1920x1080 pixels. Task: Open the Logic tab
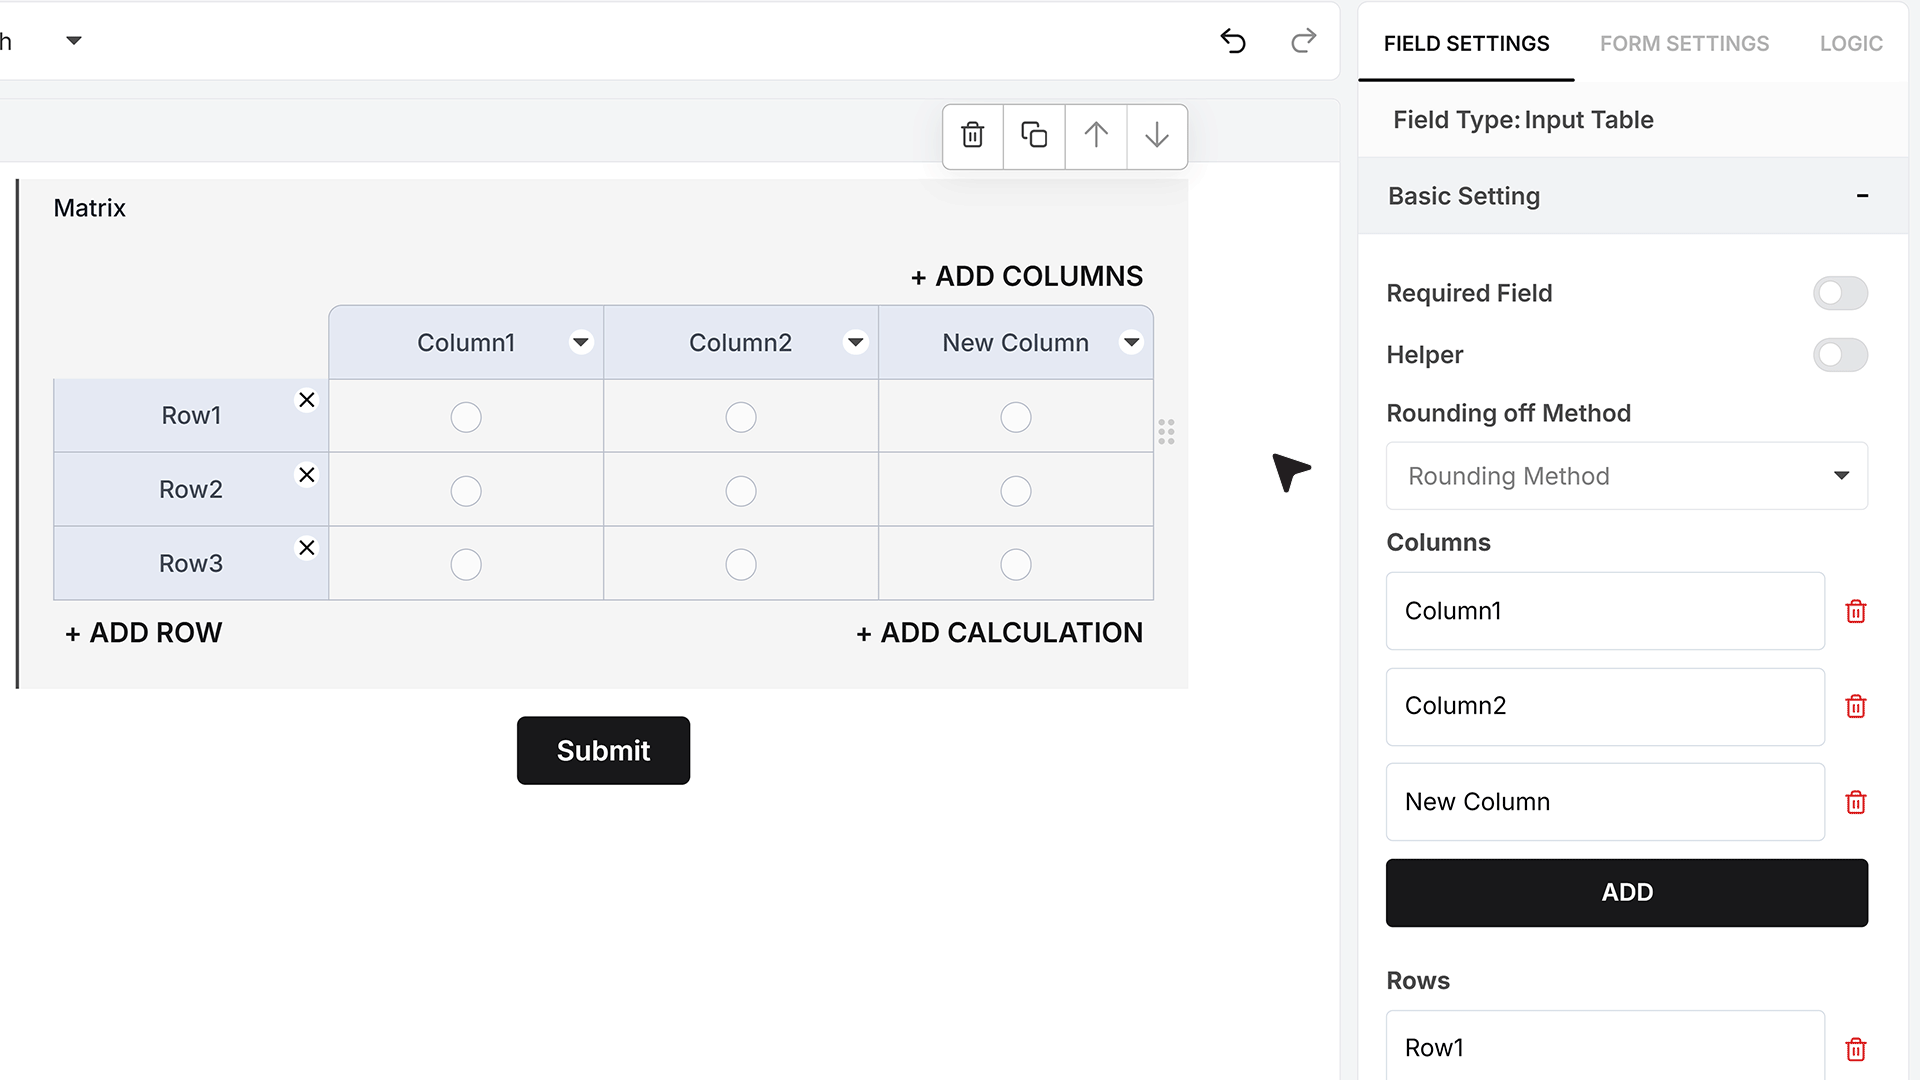[1851, 44]
